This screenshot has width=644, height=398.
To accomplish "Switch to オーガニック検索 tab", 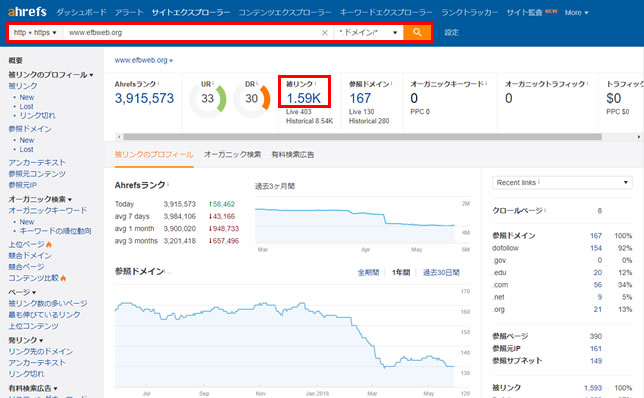I will pos(232,154).
